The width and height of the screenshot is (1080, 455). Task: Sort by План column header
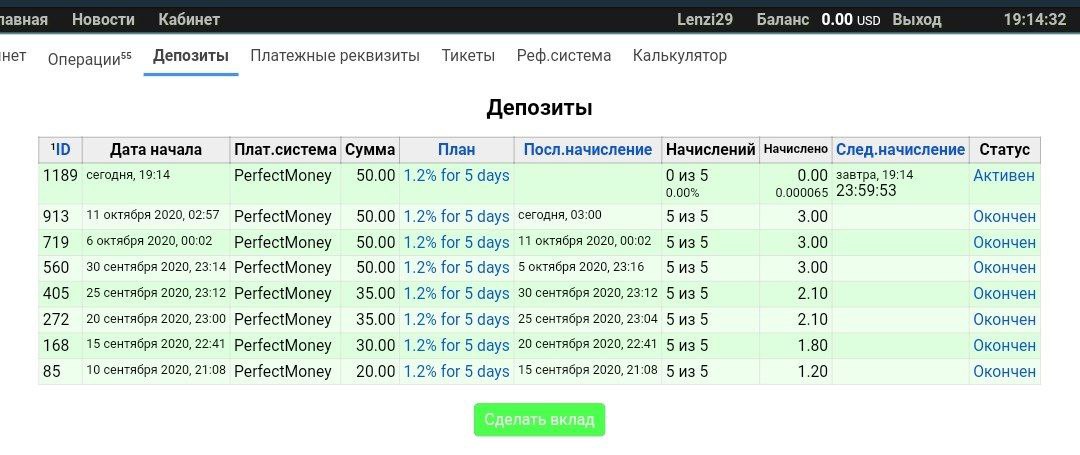point(456,149)
